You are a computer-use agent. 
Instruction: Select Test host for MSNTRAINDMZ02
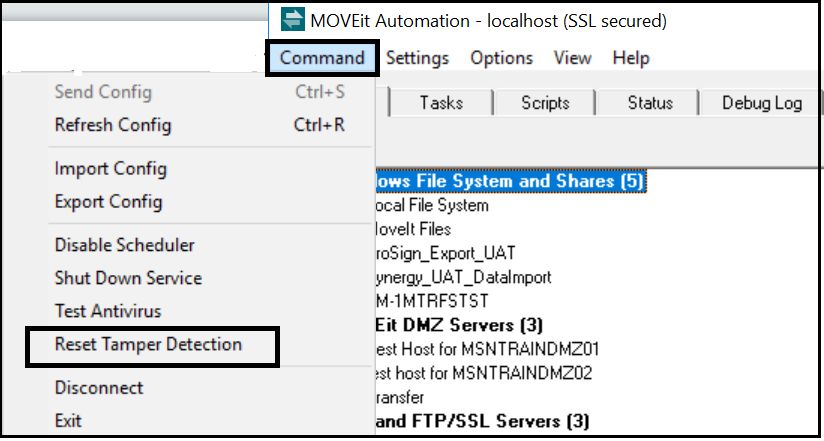(485, 373)
